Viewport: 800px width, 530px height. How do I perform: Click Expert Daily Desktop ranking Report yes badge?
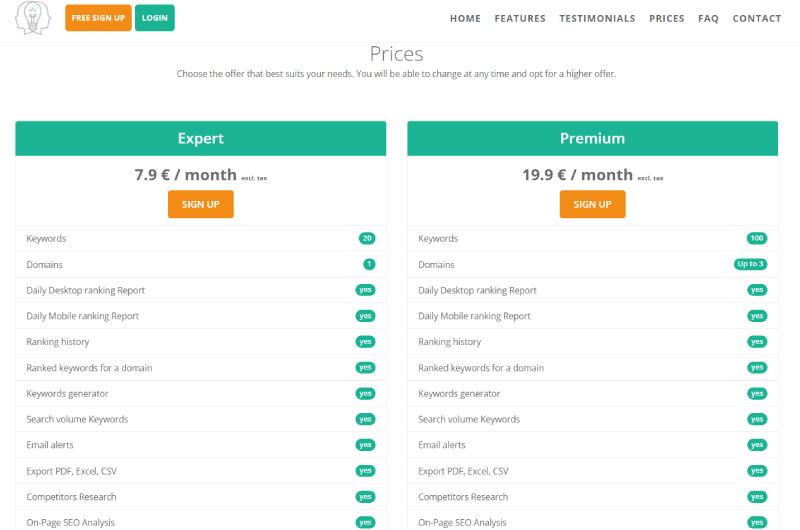point(365,290)
